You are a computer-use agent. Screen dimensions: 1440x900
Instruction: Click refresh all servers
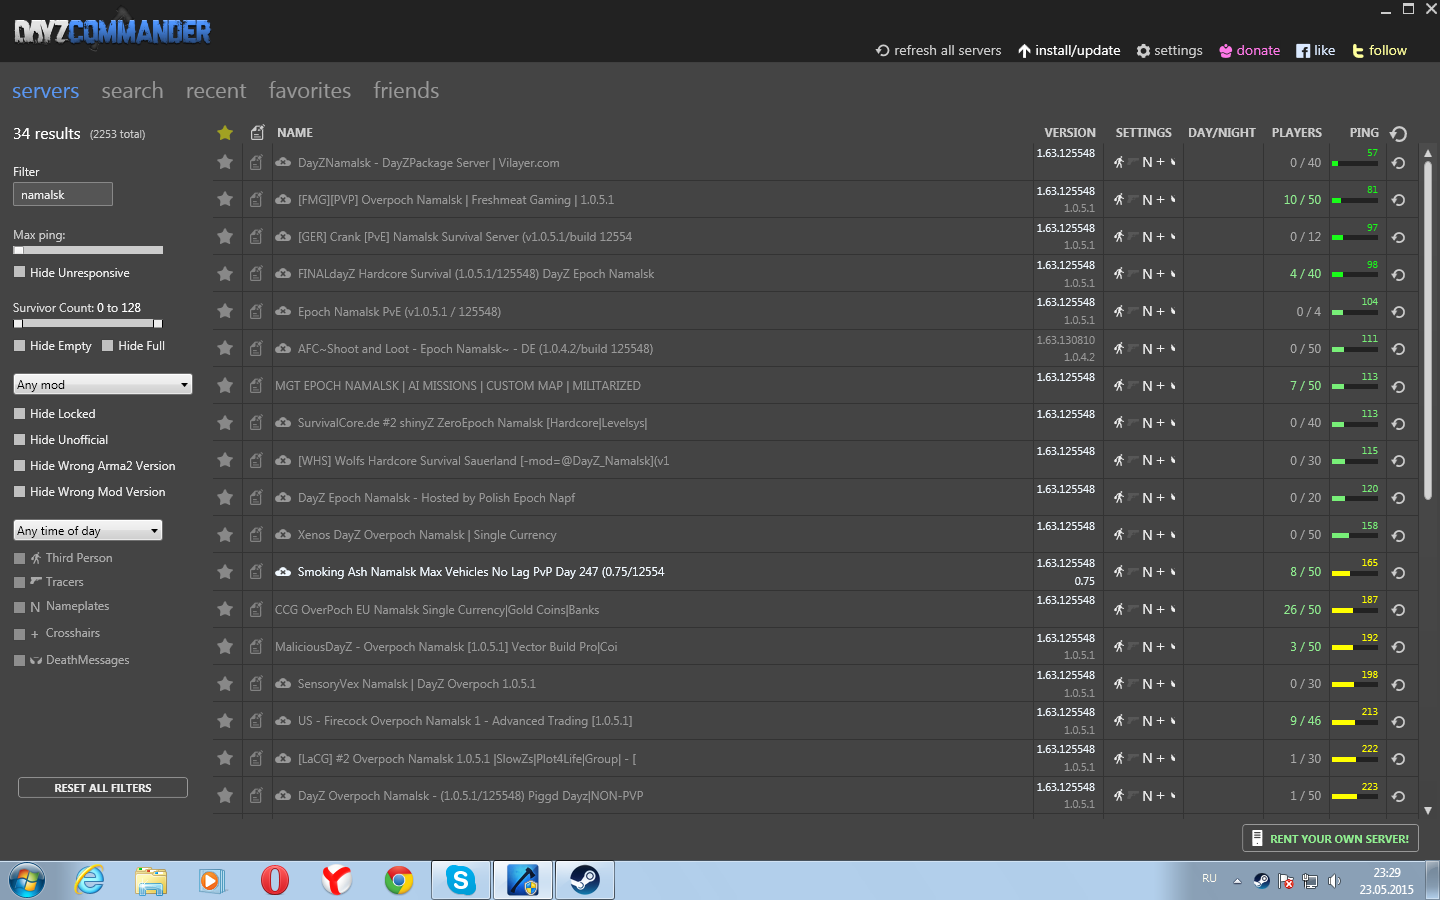(x=938, y=50)
